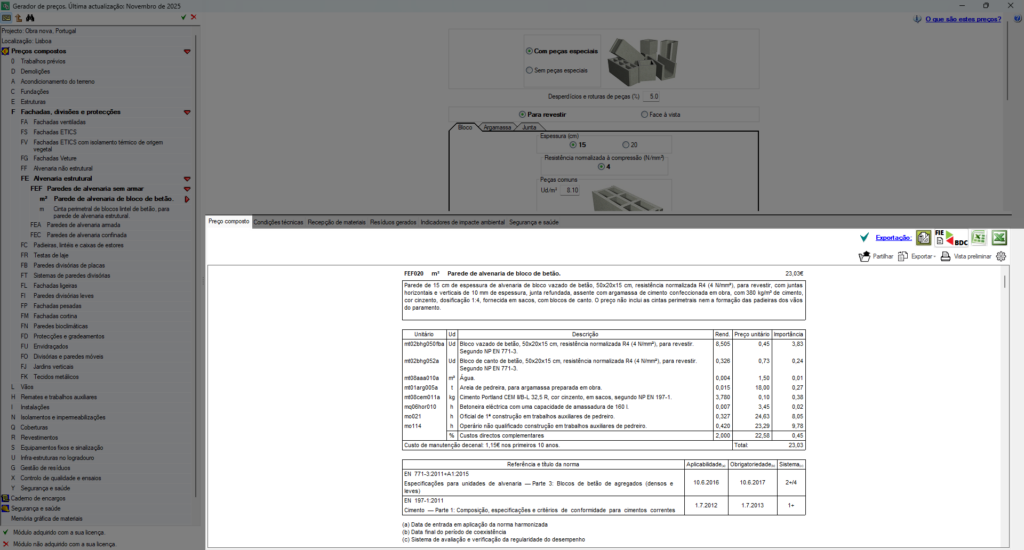The width and height of the screenshot is (1024, 550).
Task: Open the Isolamentos e impermeabilizações chapter
Action: pos(63,417)
